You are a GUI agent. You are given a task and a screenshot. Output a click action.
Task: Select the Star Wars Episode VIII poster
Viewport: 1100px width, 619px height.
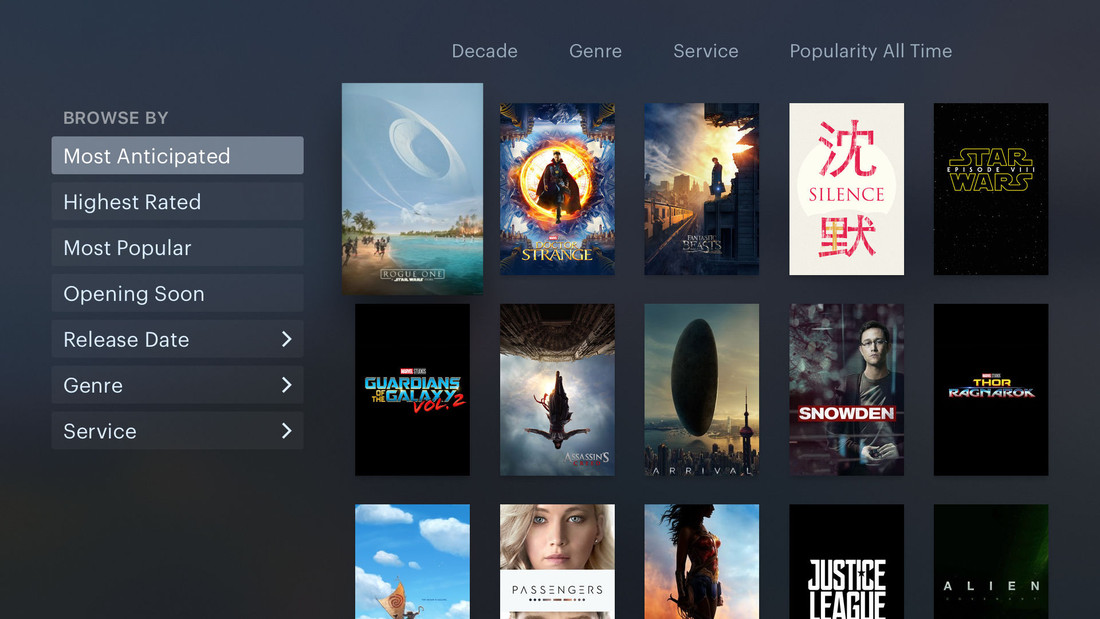(990, 189)
